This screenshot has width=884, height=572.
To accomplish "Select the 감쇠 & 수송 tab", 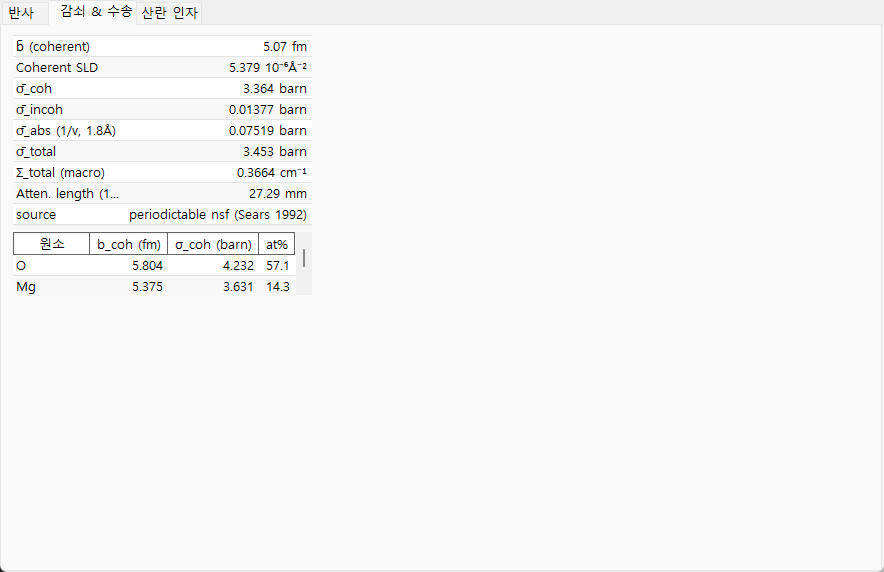I will point(95,12).
